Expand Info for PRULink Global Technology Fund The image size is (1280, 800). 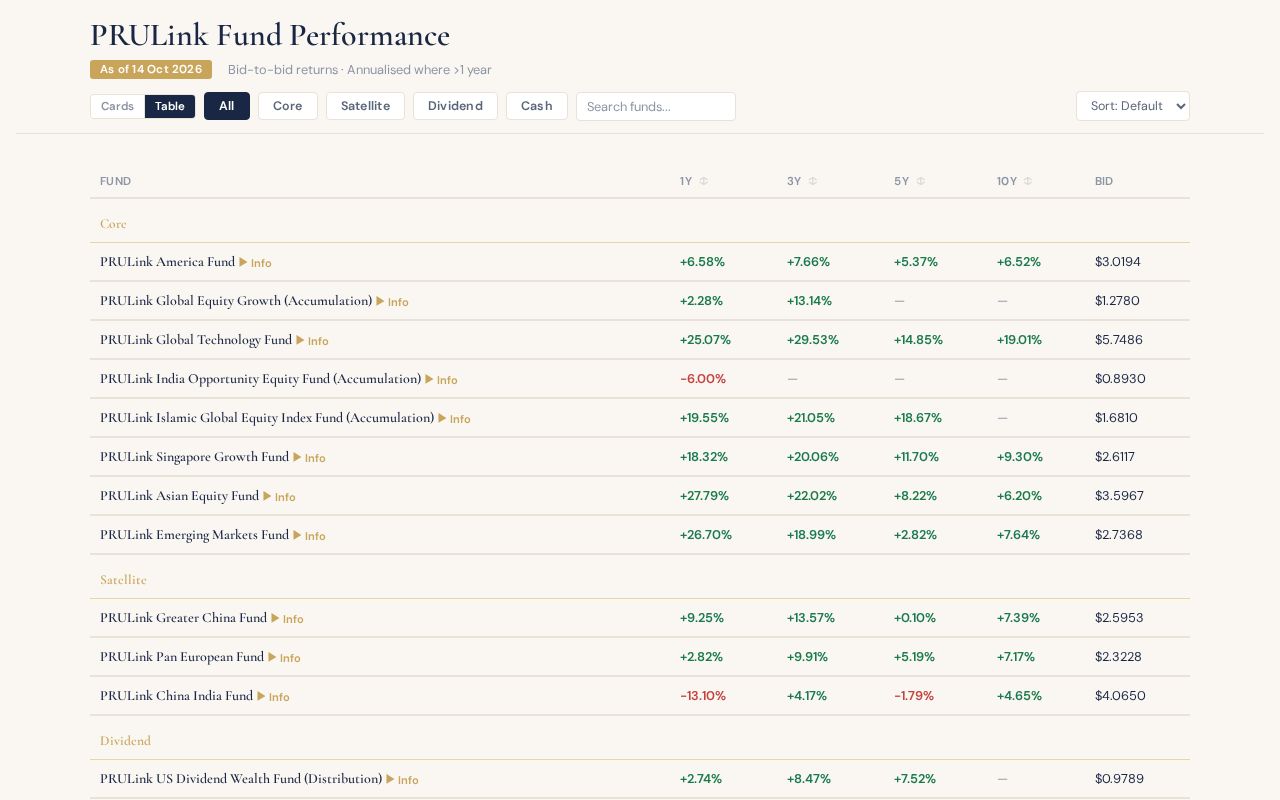pos(312,341)
